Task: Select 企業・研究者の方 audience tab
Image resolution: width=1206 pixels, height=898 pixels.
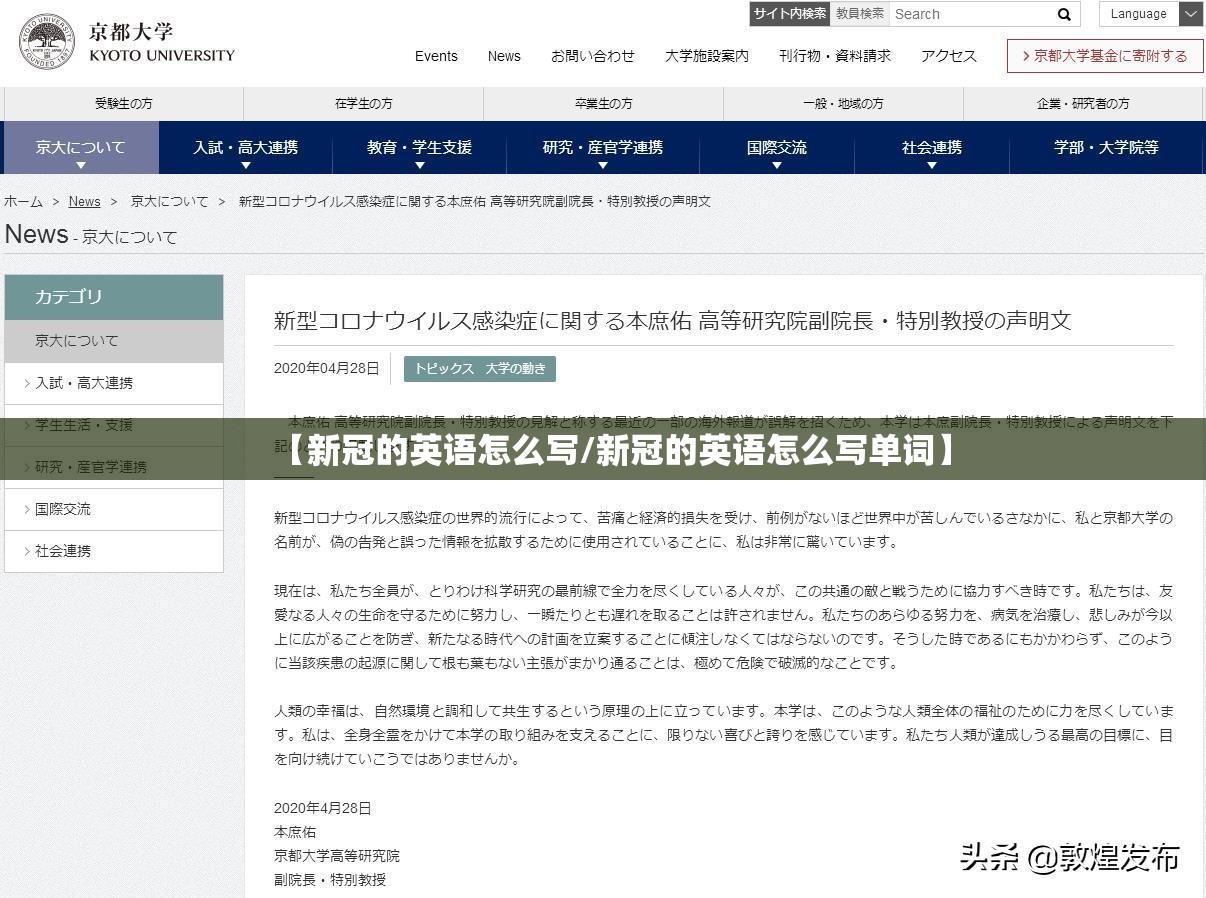Action: click(x=1083, y=104)
